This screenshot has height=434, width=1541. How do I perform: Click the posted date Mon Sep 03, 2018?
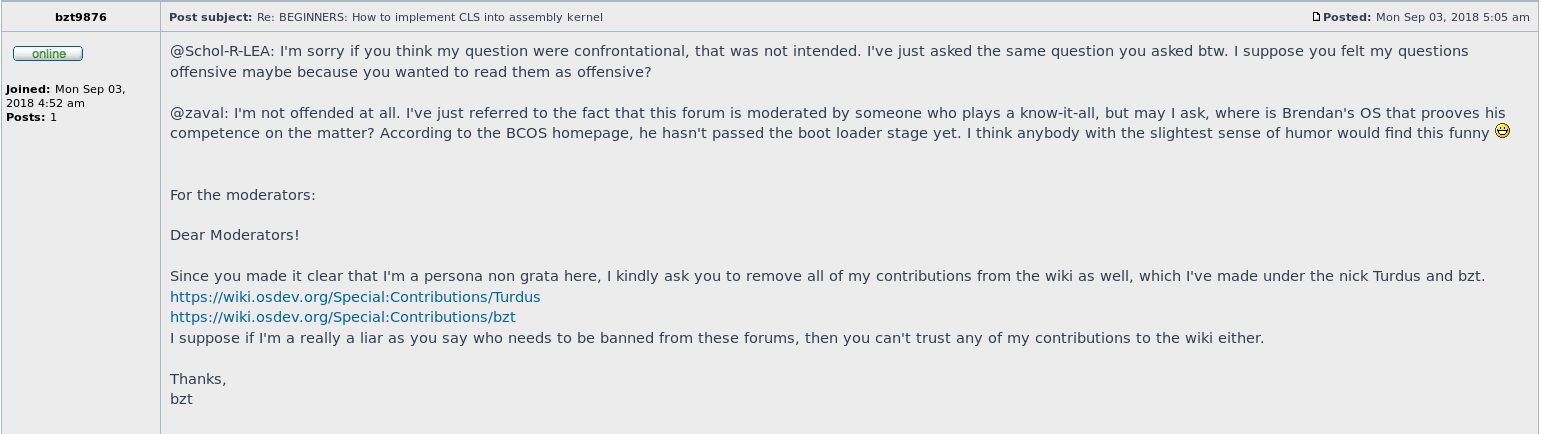pyautogui.click(x=1453, y=17)
